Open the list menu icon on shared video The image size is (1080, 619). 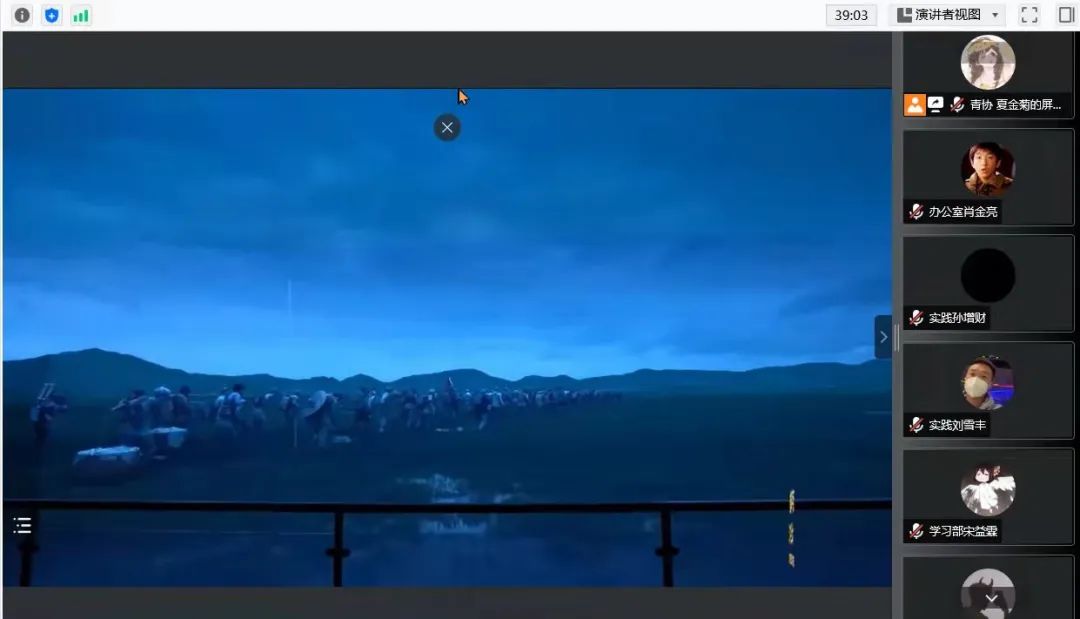pyautogui.click(x=22, y=525)
